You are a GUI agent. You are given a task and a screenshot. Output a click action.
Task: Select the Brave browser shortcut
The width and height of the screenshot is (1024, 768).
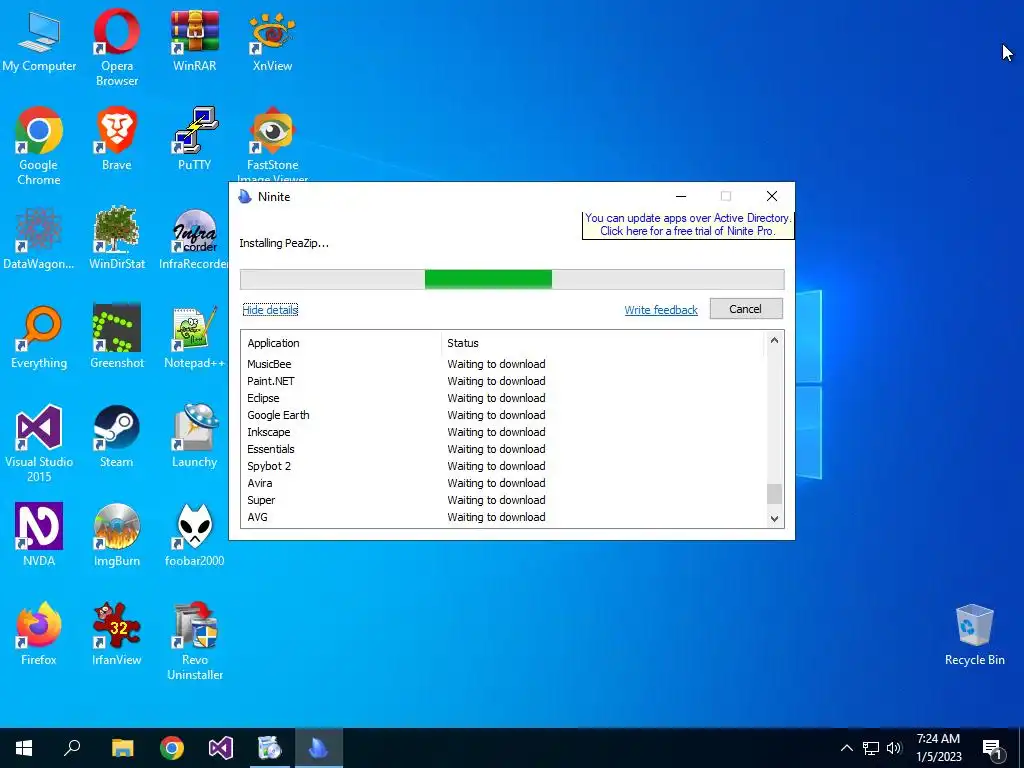pyautogui.click(x=117, y=140)
